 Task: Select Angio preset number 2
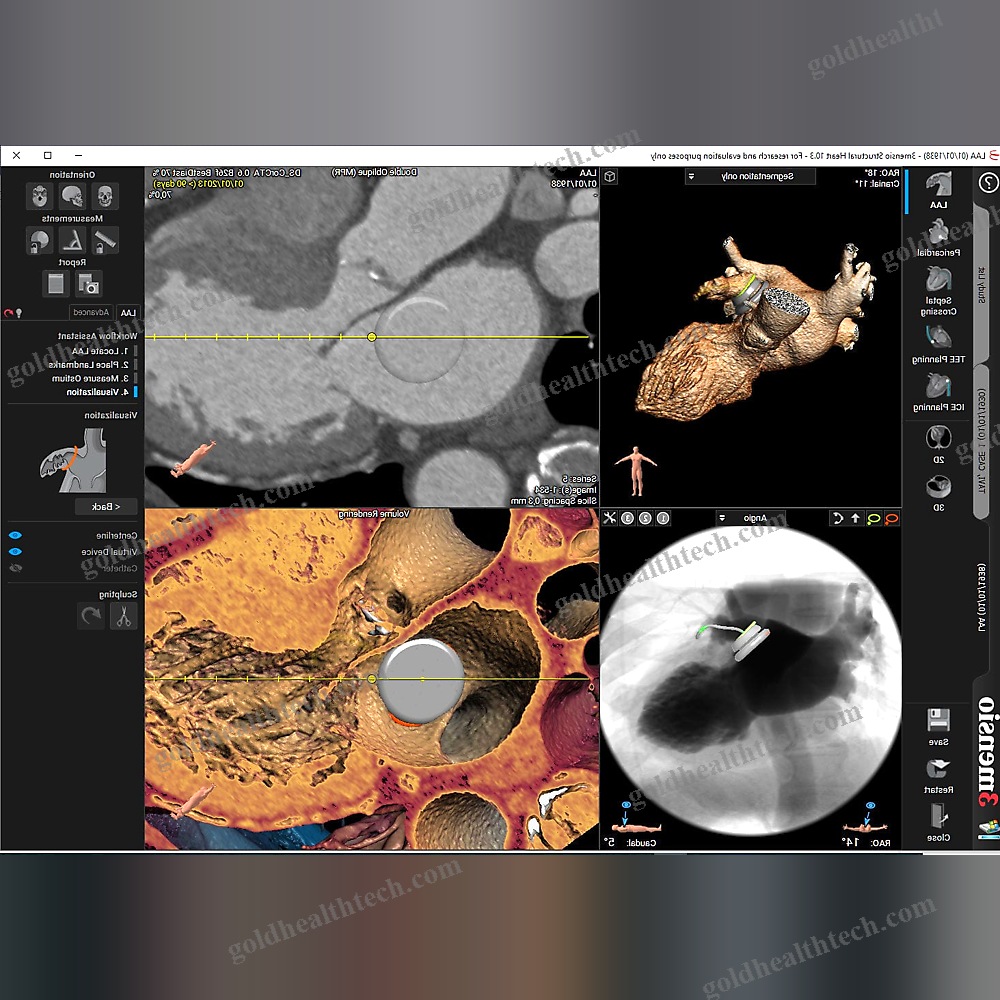pyautogui.click(x=645, y=518)
